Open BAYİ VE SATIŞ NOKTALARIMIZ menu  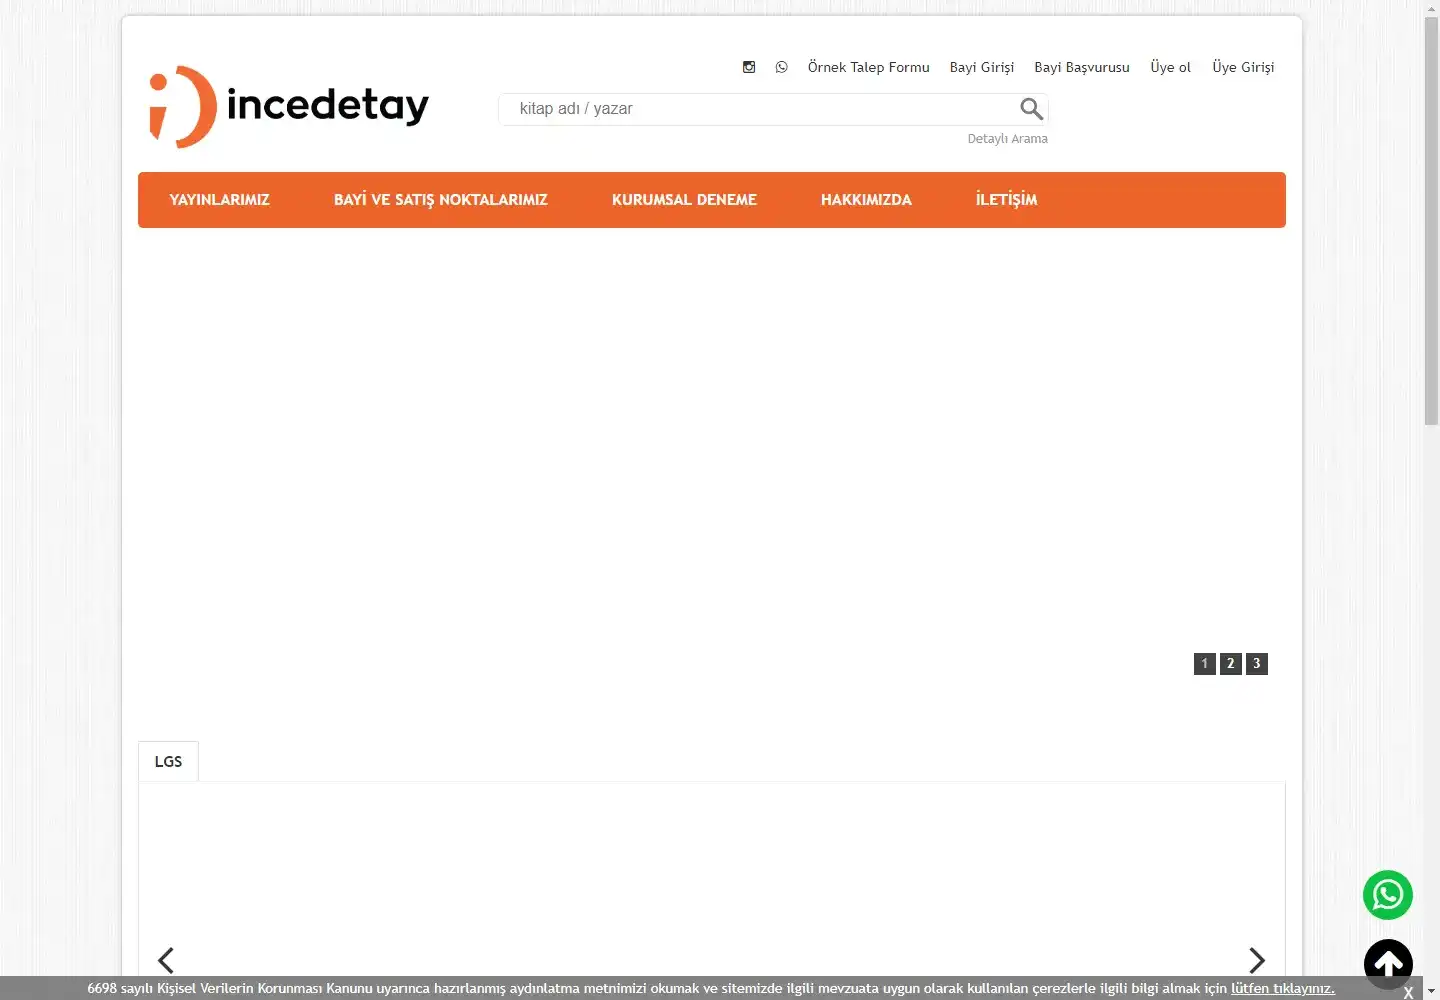(x=441, y=200)
